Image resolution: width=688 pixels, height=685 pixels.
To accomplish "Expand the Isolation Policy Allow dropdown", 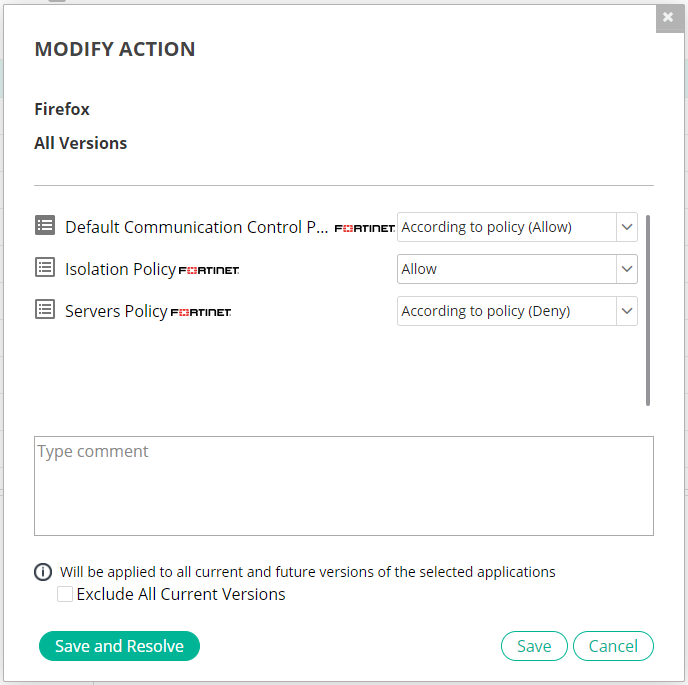I will (517, 269).
